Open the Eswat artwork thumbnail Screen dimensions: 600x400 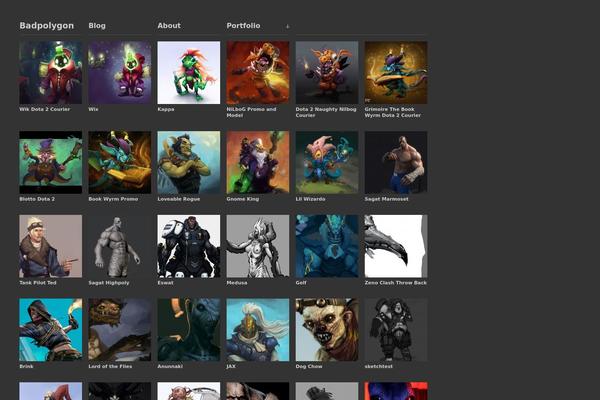coord(189,246)
